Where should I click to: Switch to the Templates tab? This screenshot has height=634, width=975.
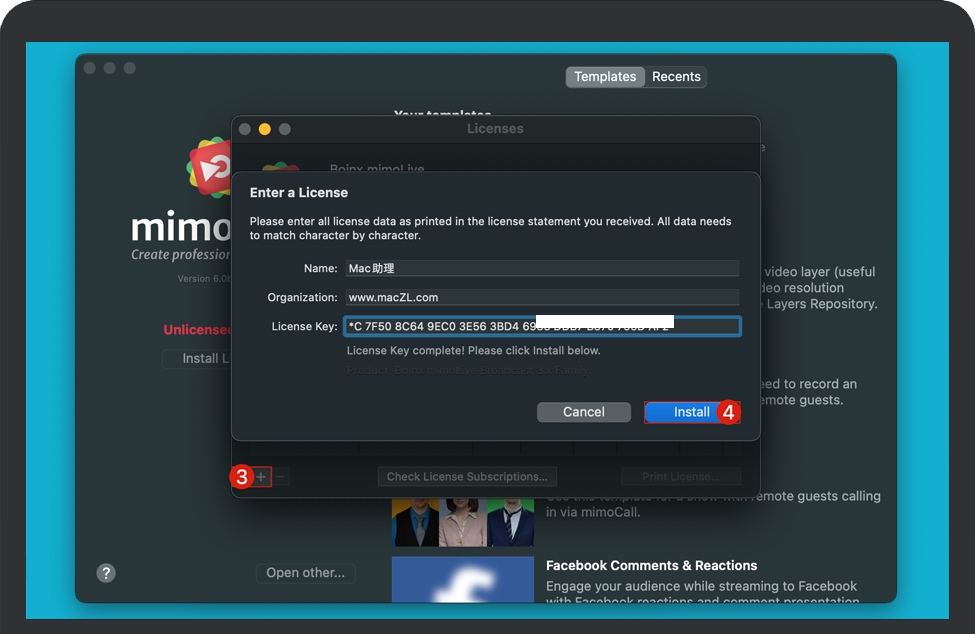click(x=605, y=76)
